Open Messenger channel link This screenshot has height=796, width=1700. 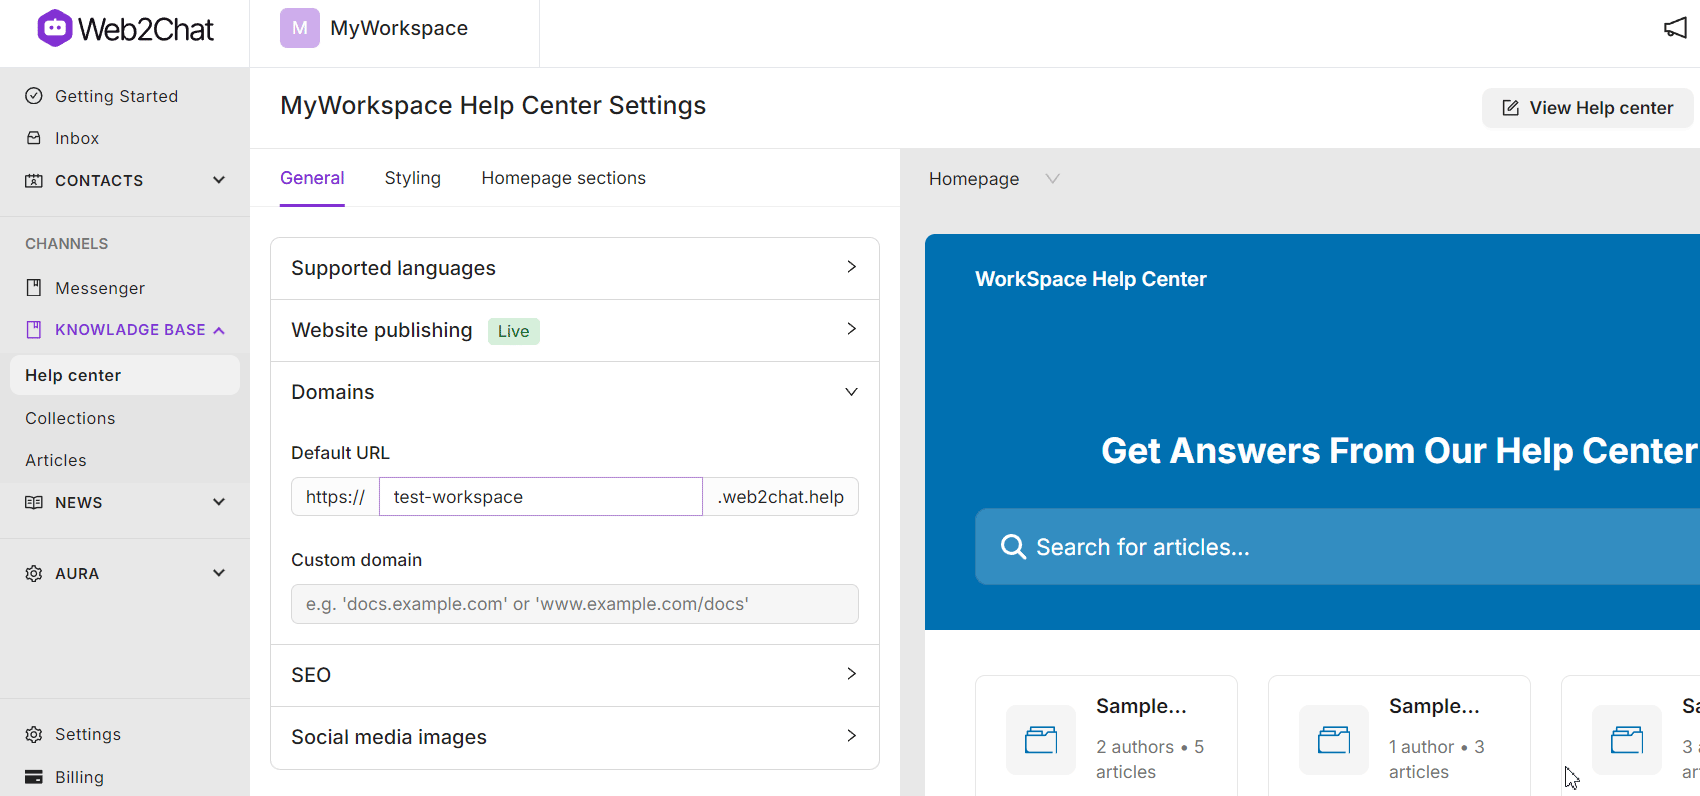[100, 288]
